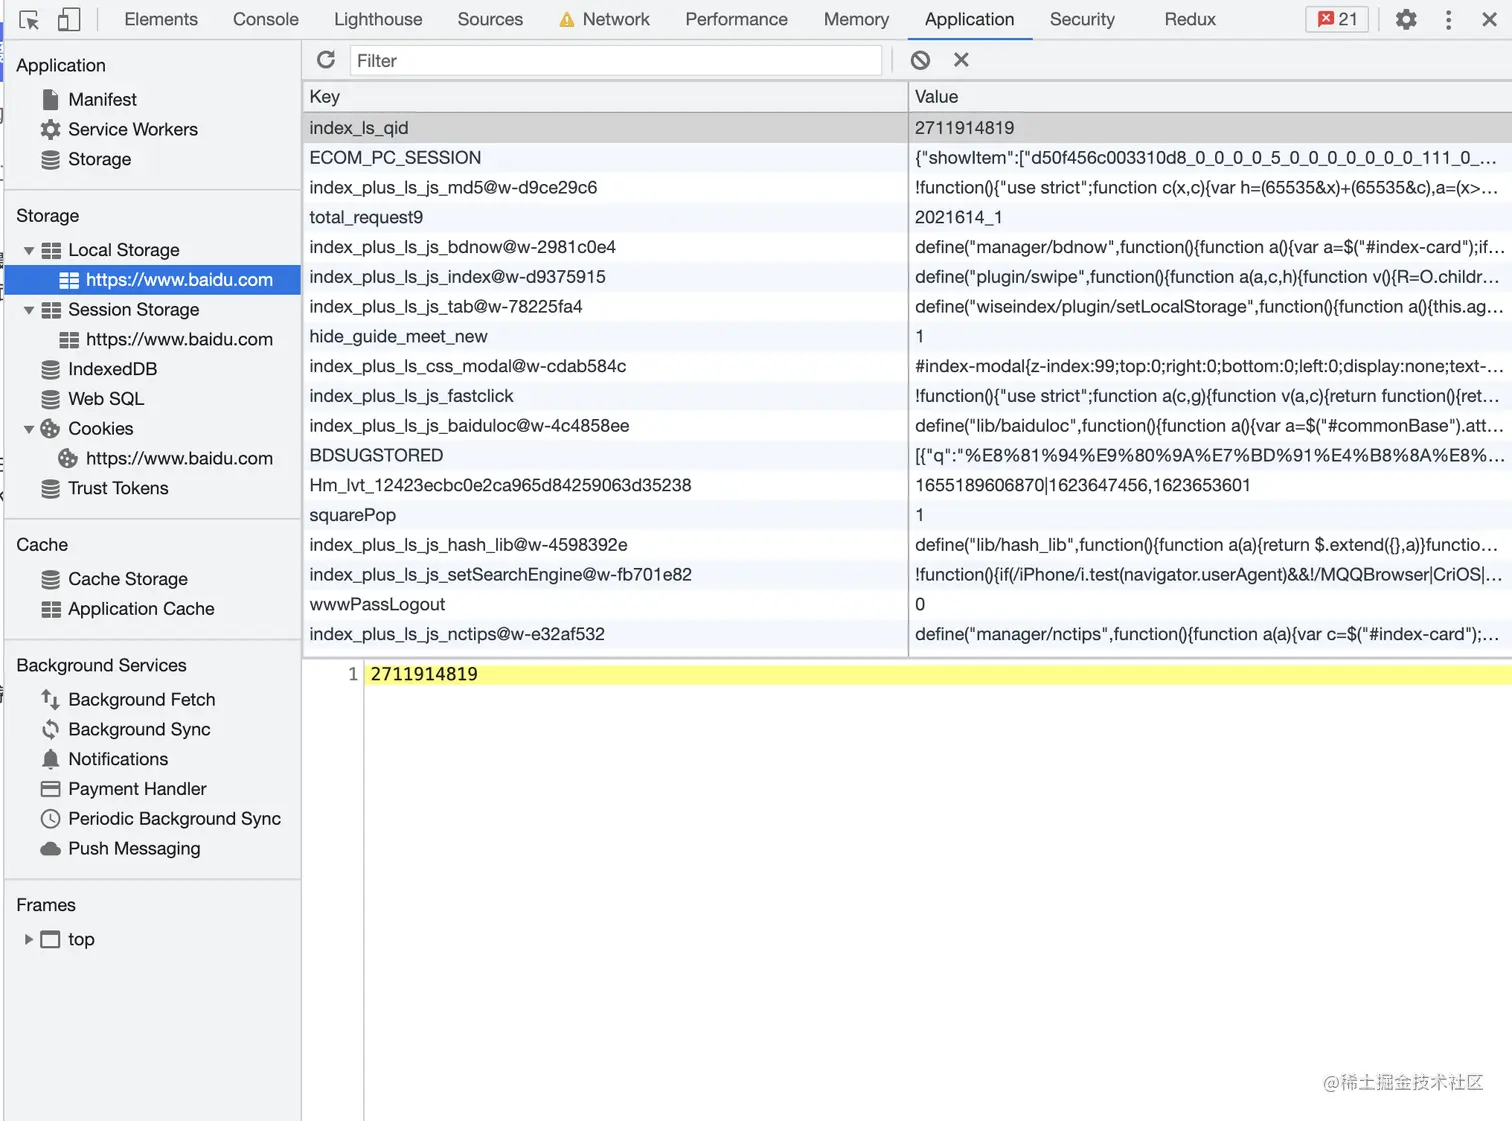Collapse the Local Storage tree
Image resolution: width=1512 pixels, height=1121 pixels.
[x=29, y=250]
